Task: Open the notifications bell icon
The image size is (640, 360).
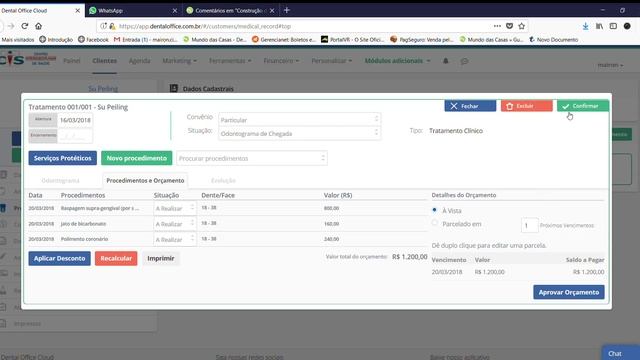Action: click(x=446, y=61)
